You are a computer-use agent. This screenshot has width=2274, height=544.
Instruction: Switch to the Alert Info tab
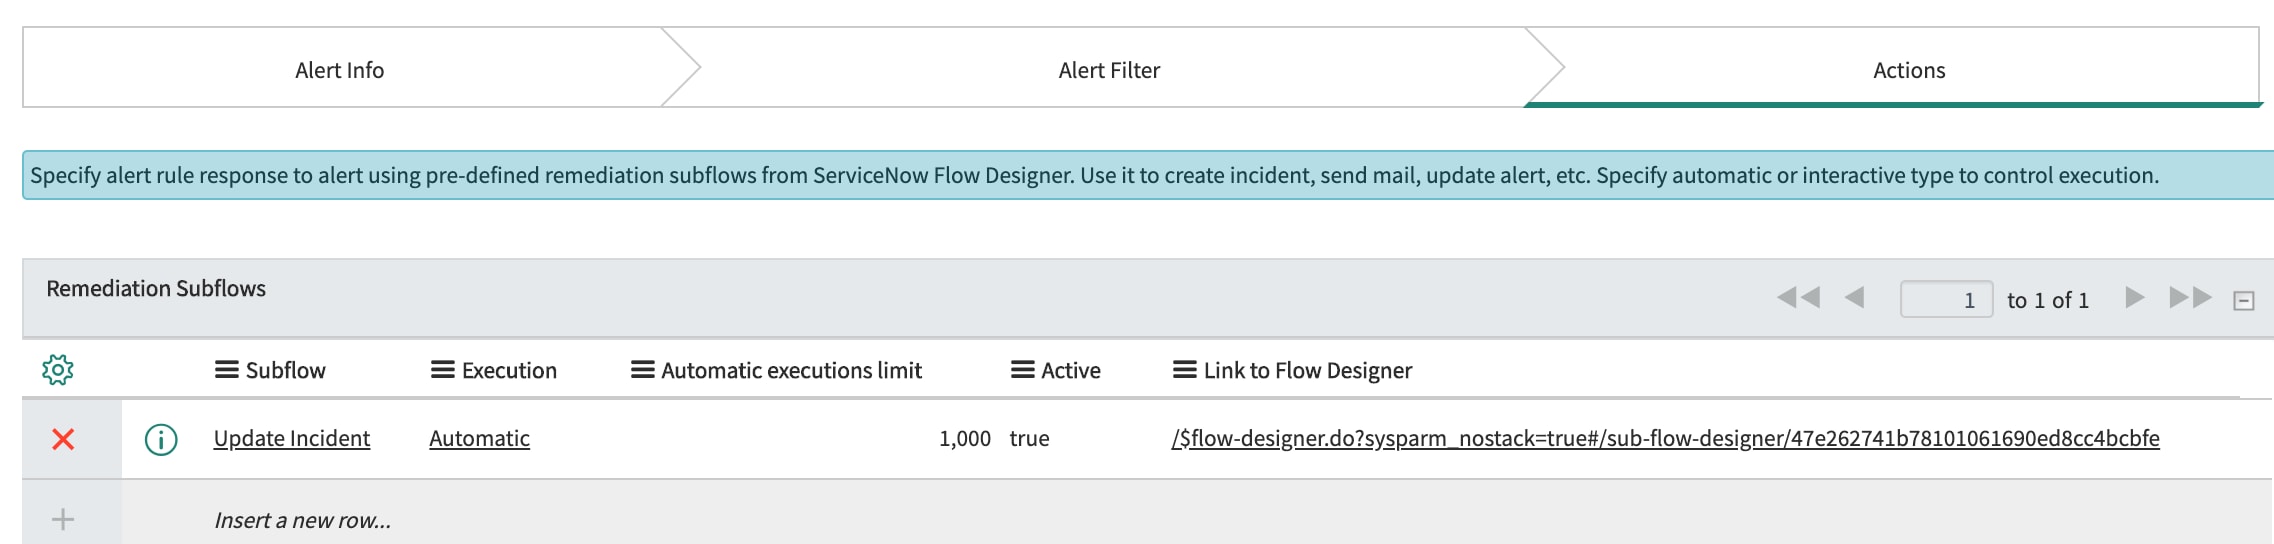[340, 70]
